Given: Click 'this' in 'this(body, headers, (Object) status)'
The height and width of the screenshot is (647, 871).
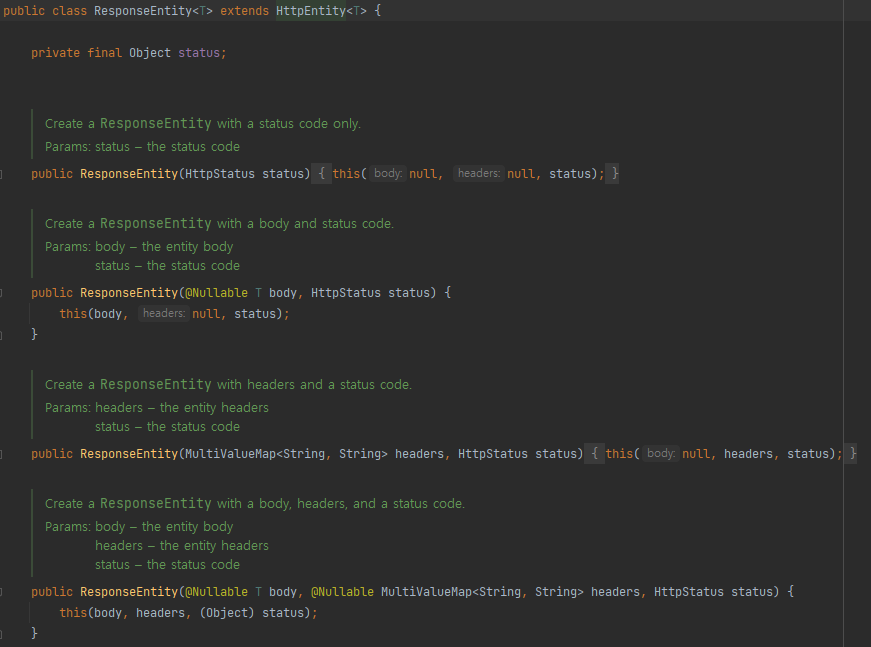Looking at the screenshot, I should [x=73, y=613].
